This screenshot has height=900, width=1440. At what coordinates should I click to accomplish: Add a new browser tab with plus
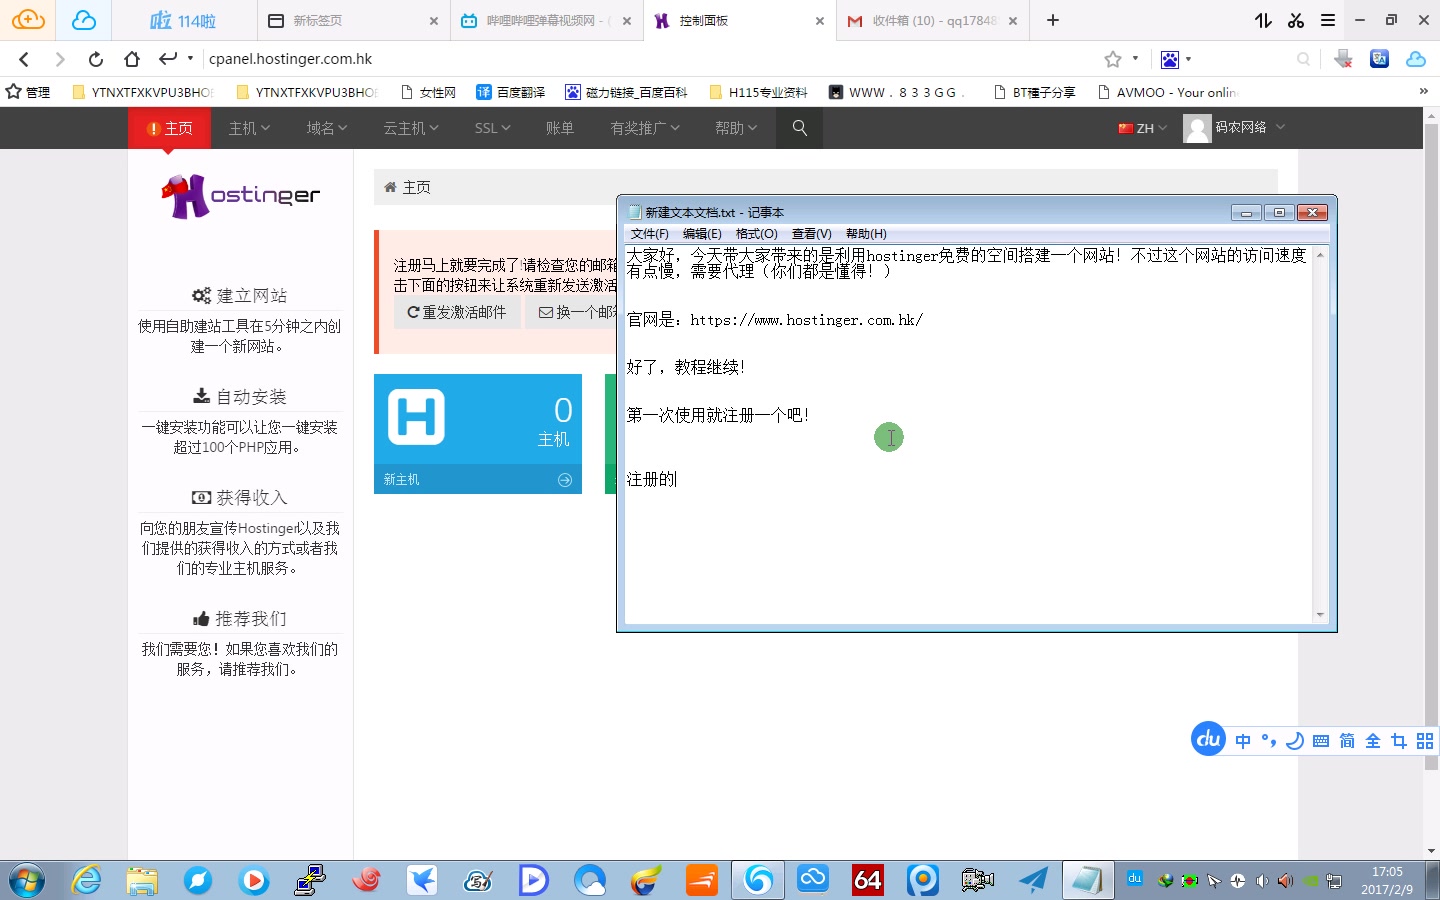[1053, 20]
